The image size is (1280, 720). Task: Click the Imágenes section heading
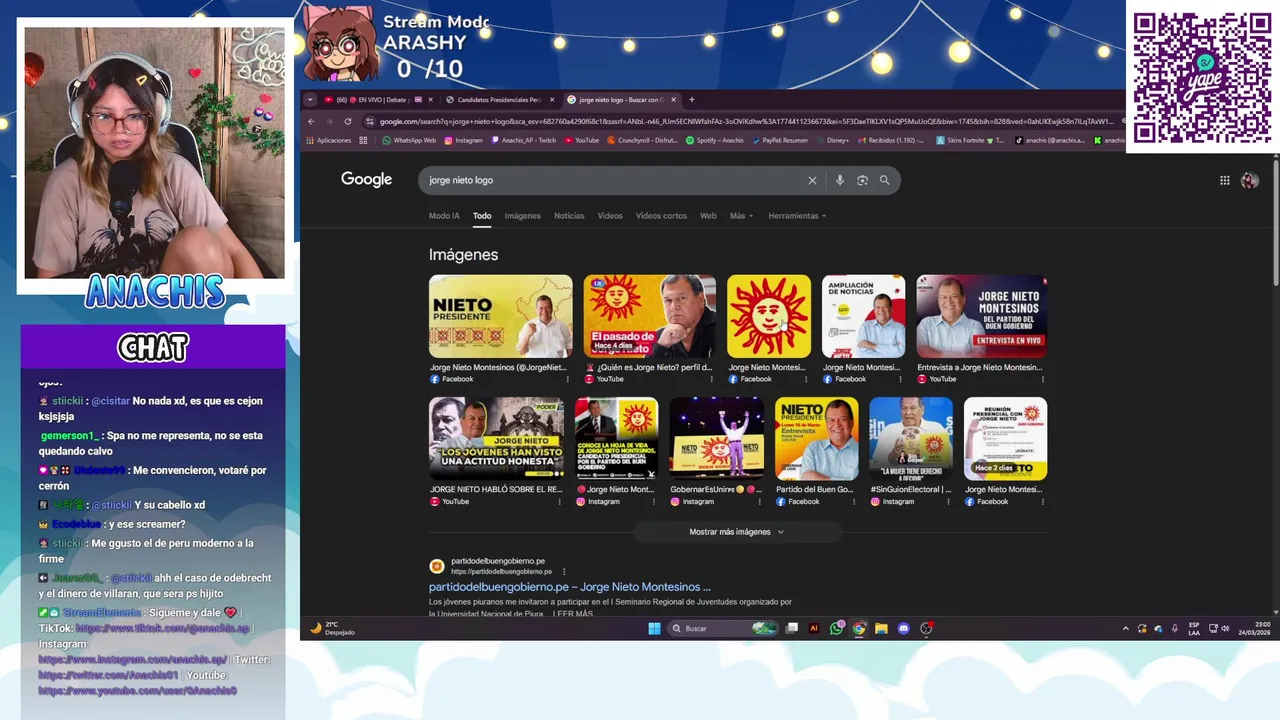tap(463, 255)
